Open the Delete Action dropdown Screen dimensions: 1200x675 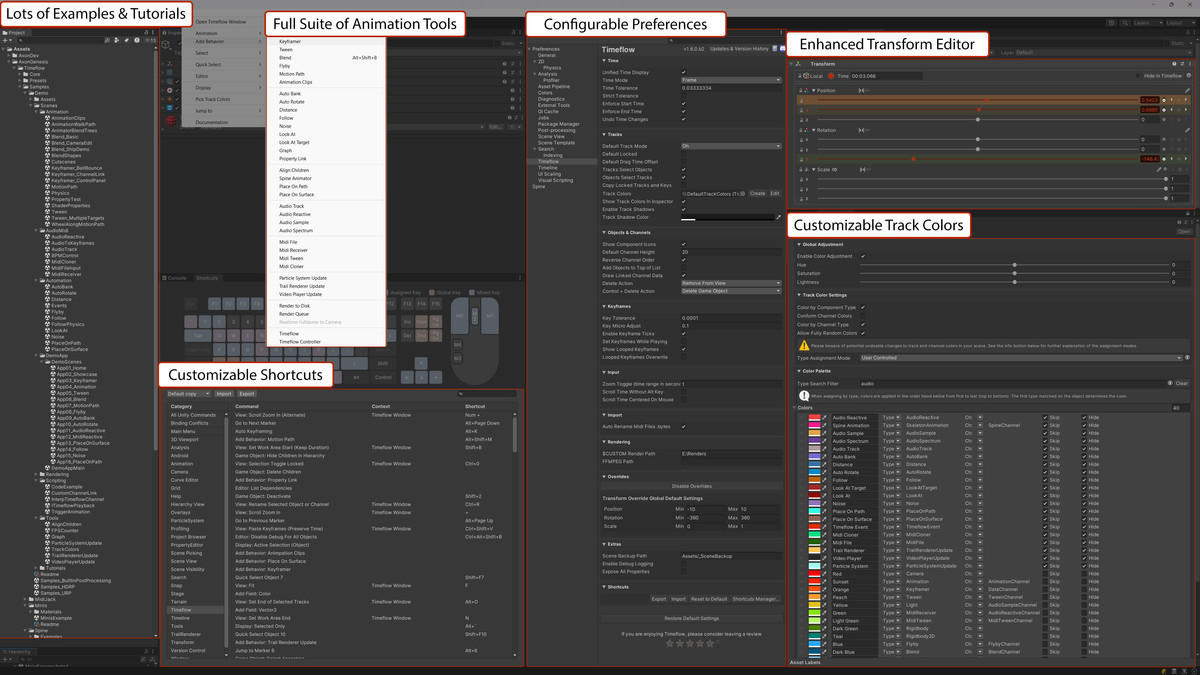click(732, 283)
